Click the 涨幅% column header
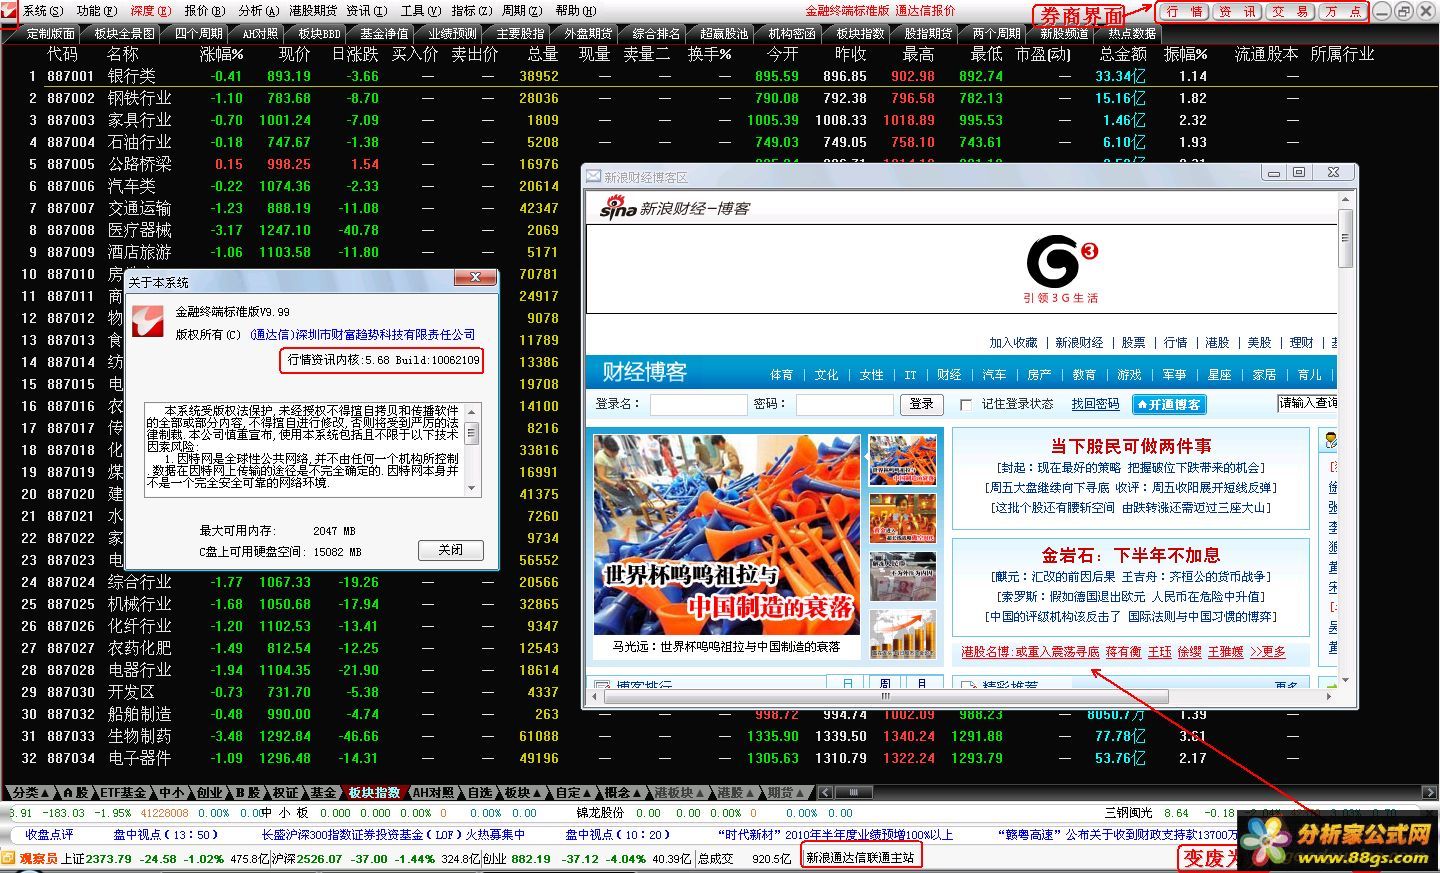The height and width of the screenshot is (873, 1440). (x=221, y=54)
